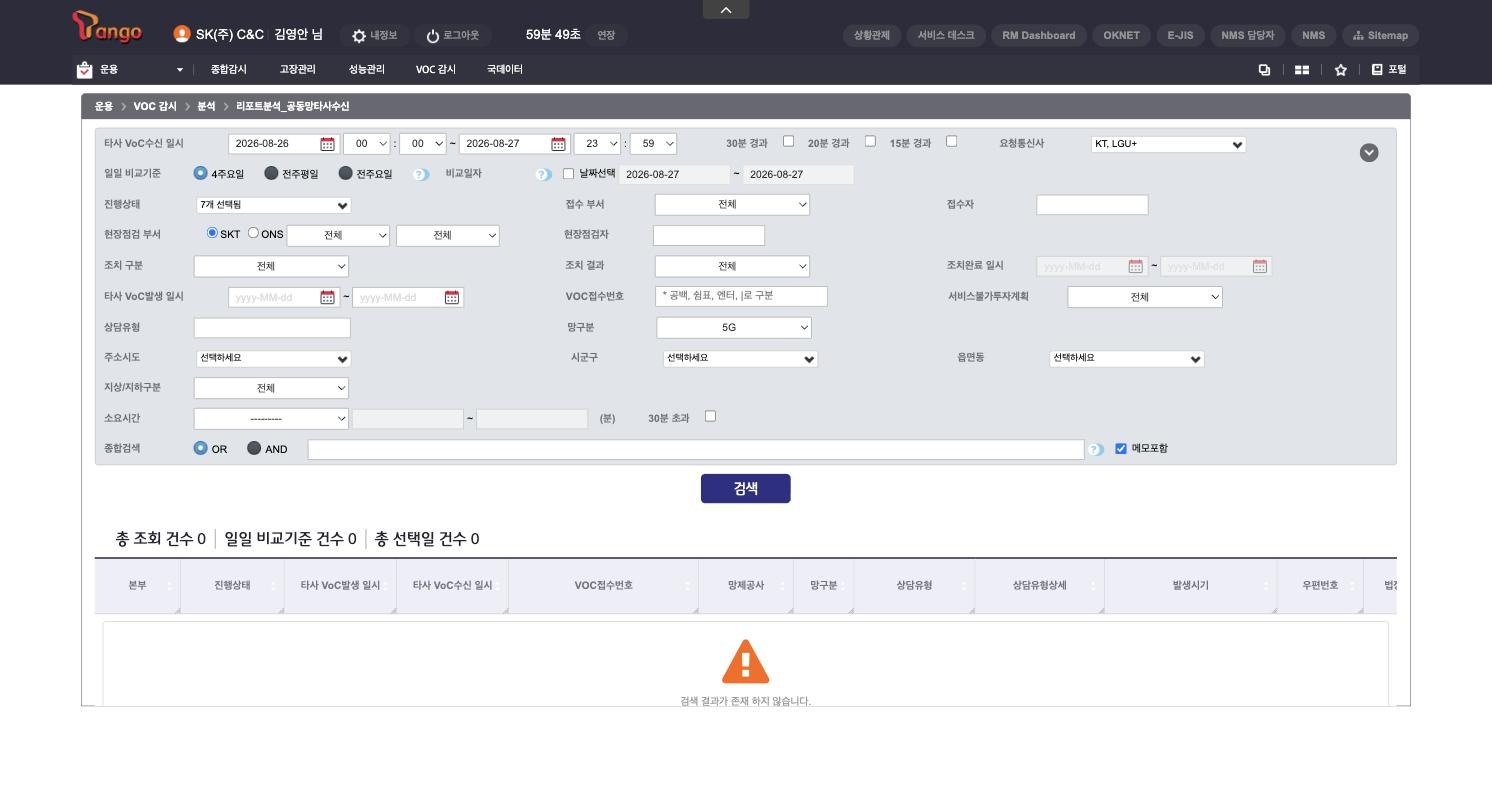Open the RM Dashboard link
Image resolution: width=1492 pixels, height=812 pixels.
pyautogui.click(x=1039, y=35)
